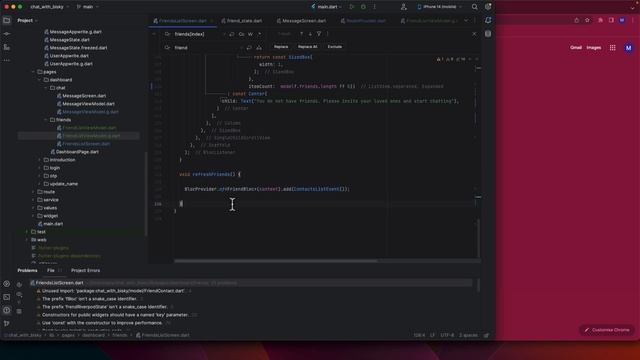Screen dimensions: 640x360
Task: Open main.dart in project tree
Action: pyautogui.click(x=51, y=224)
